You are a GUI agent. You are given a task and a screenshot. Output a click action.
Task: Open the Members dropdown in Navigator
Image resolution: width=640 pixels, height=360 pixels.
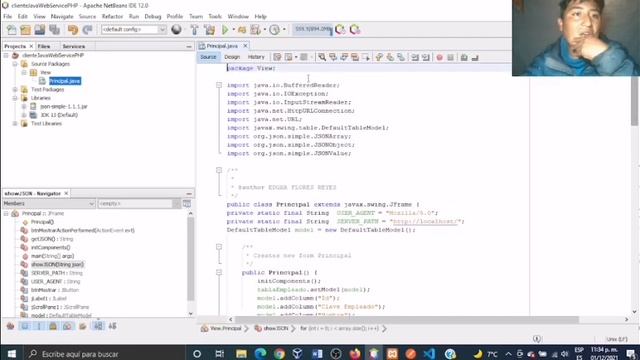pos(49,203)
